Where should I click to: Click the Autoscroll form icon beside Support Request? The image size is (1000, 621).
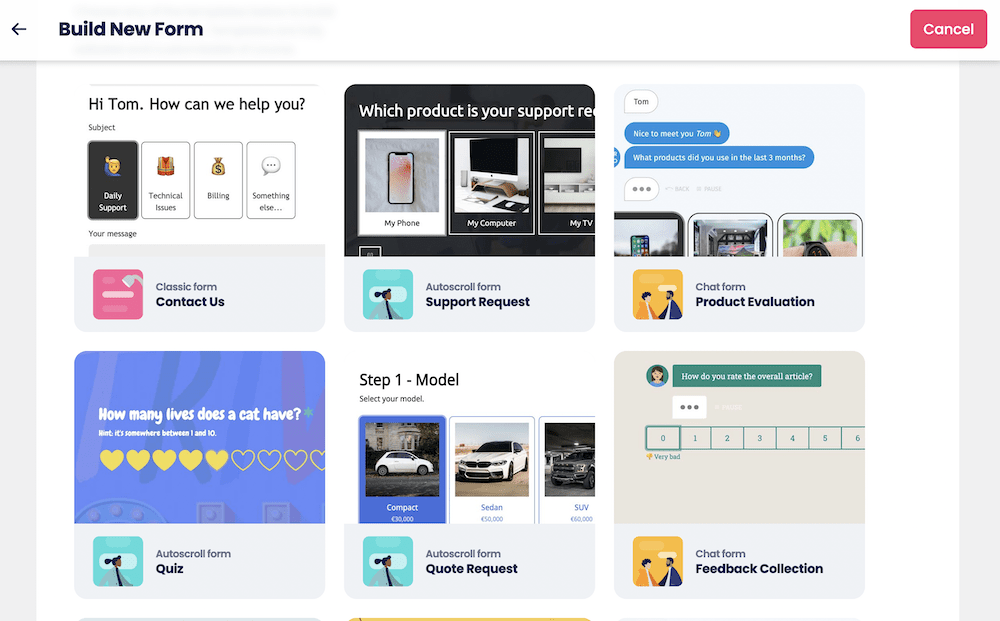click(388, 295)
